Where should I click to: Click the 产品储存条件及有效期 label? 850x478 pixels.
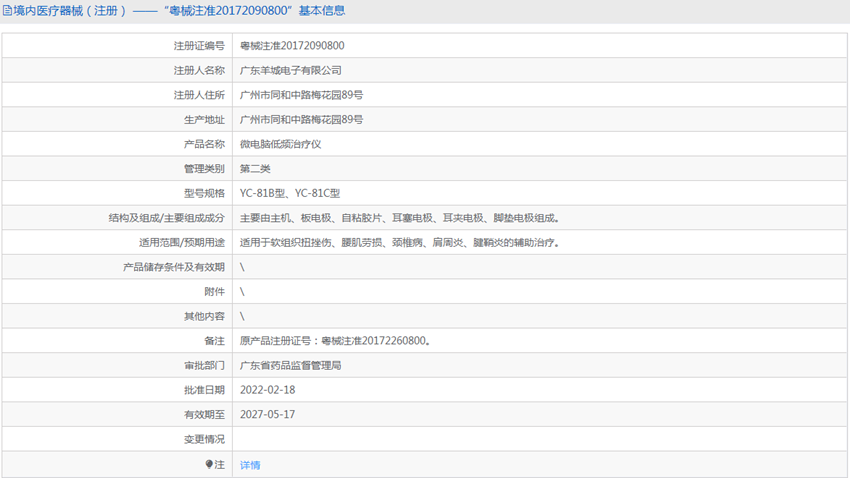pyautogui.click(x=173, y=267)
